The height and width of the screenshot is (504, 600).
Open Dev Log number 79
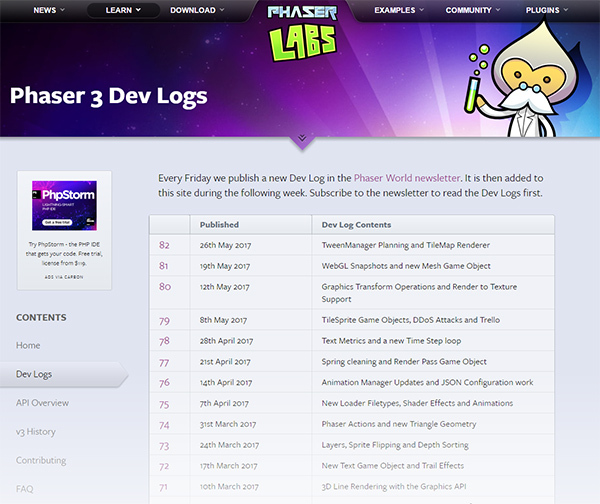164,320
